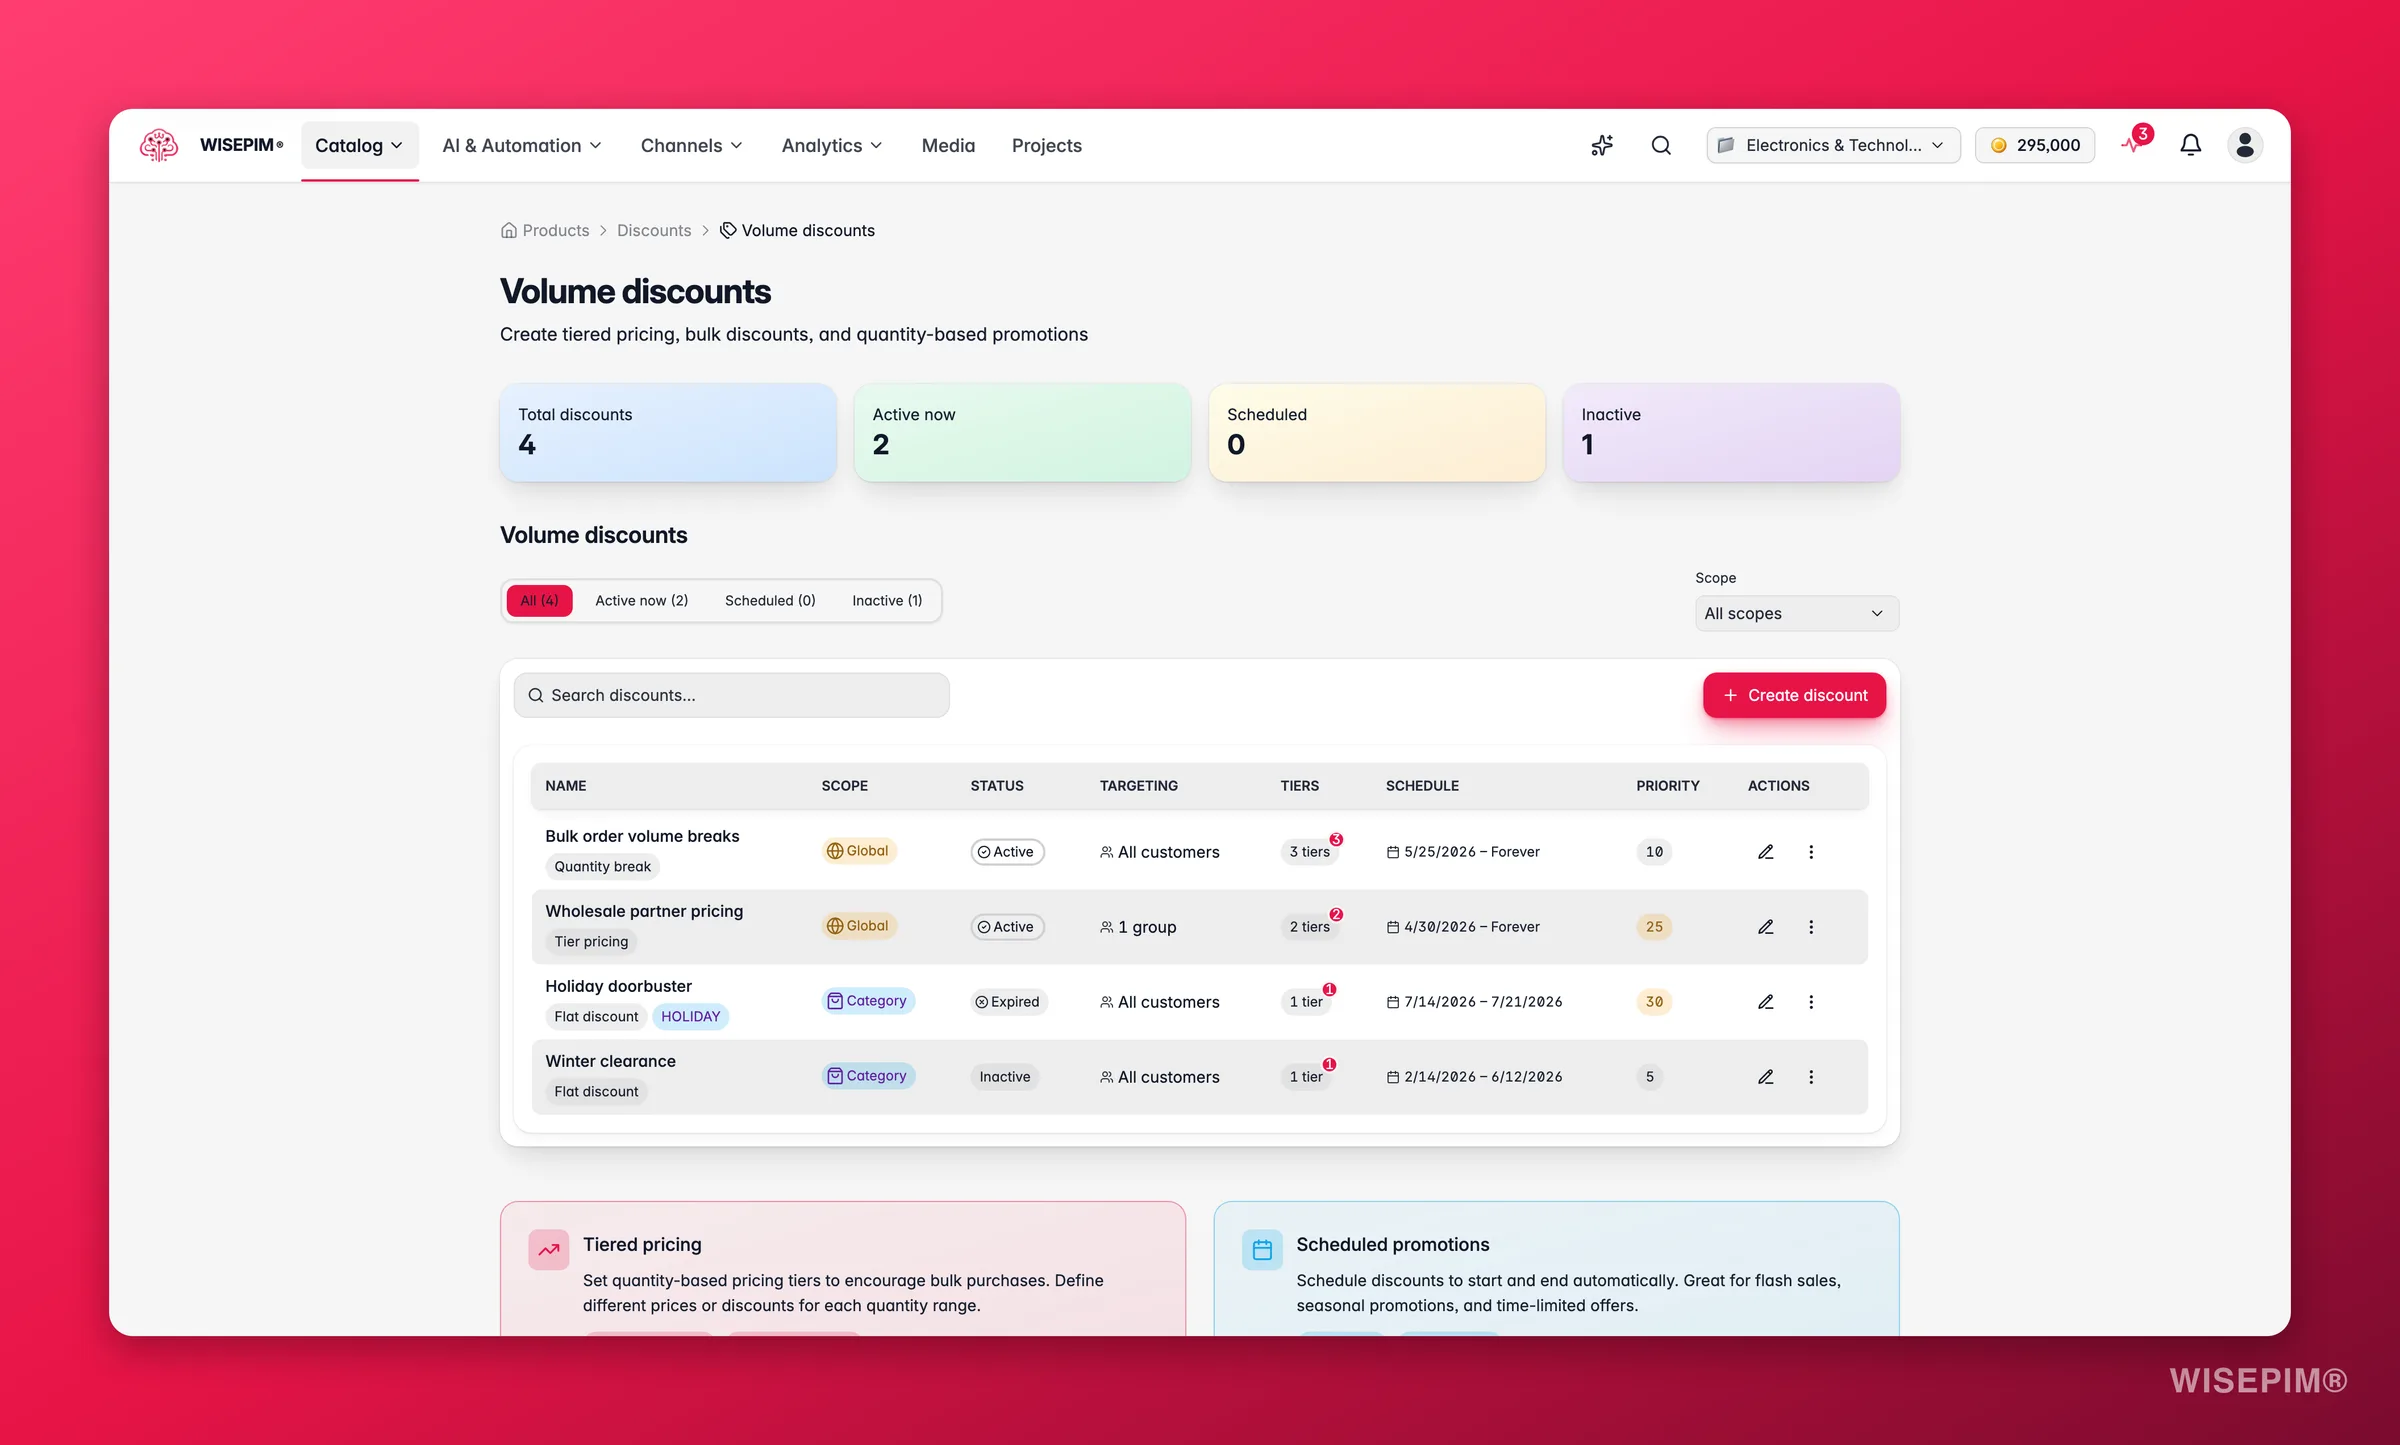The height and width of the screenshot is (1445, 2400).
Task: Open more actions for Winter clearance
Action: [x=1811, y=1077]
